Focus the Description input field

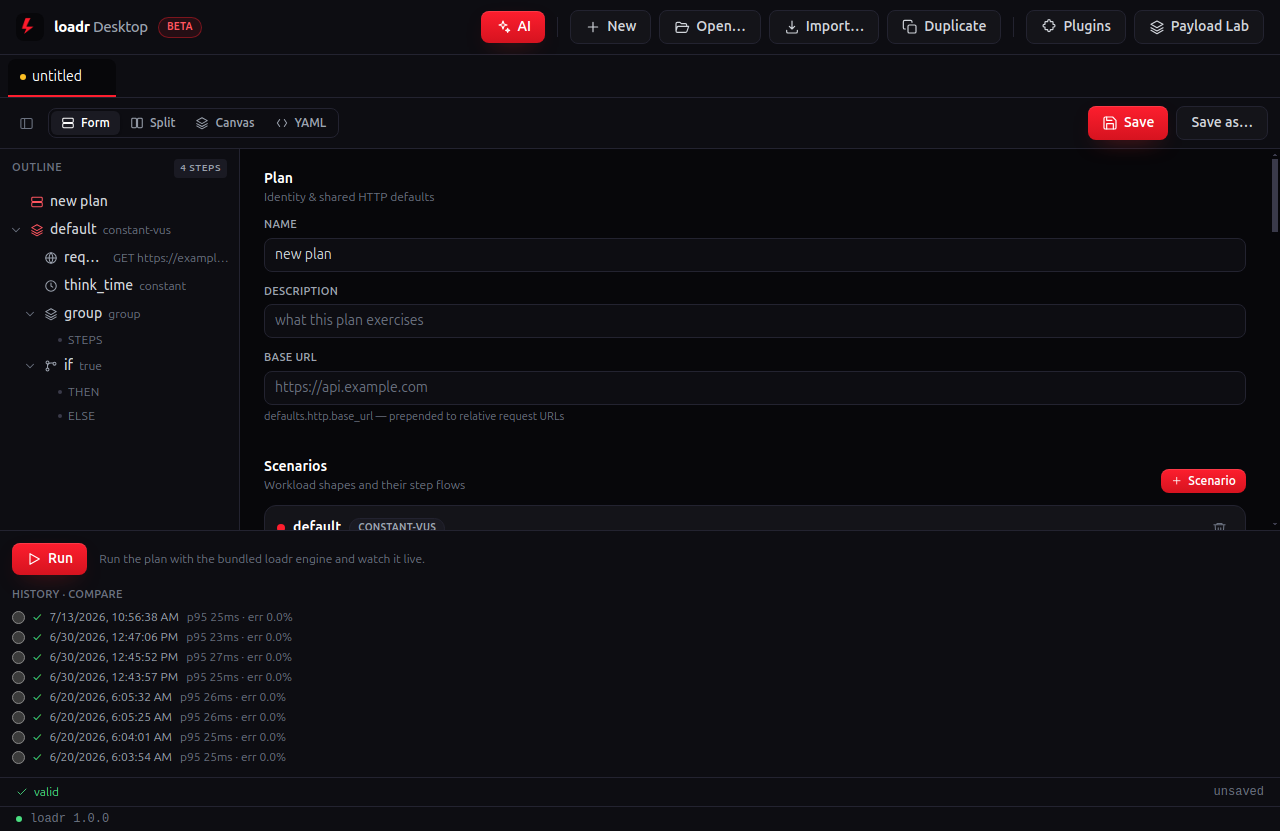(x=755, y=321)
